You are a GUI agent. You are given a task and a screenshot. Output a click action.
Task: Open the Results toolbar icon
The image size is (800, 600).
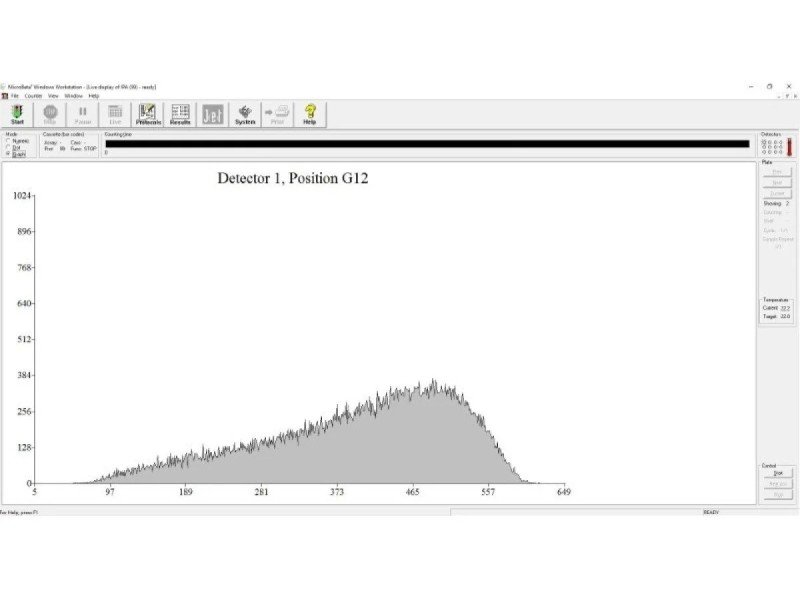tap(180, 114)
